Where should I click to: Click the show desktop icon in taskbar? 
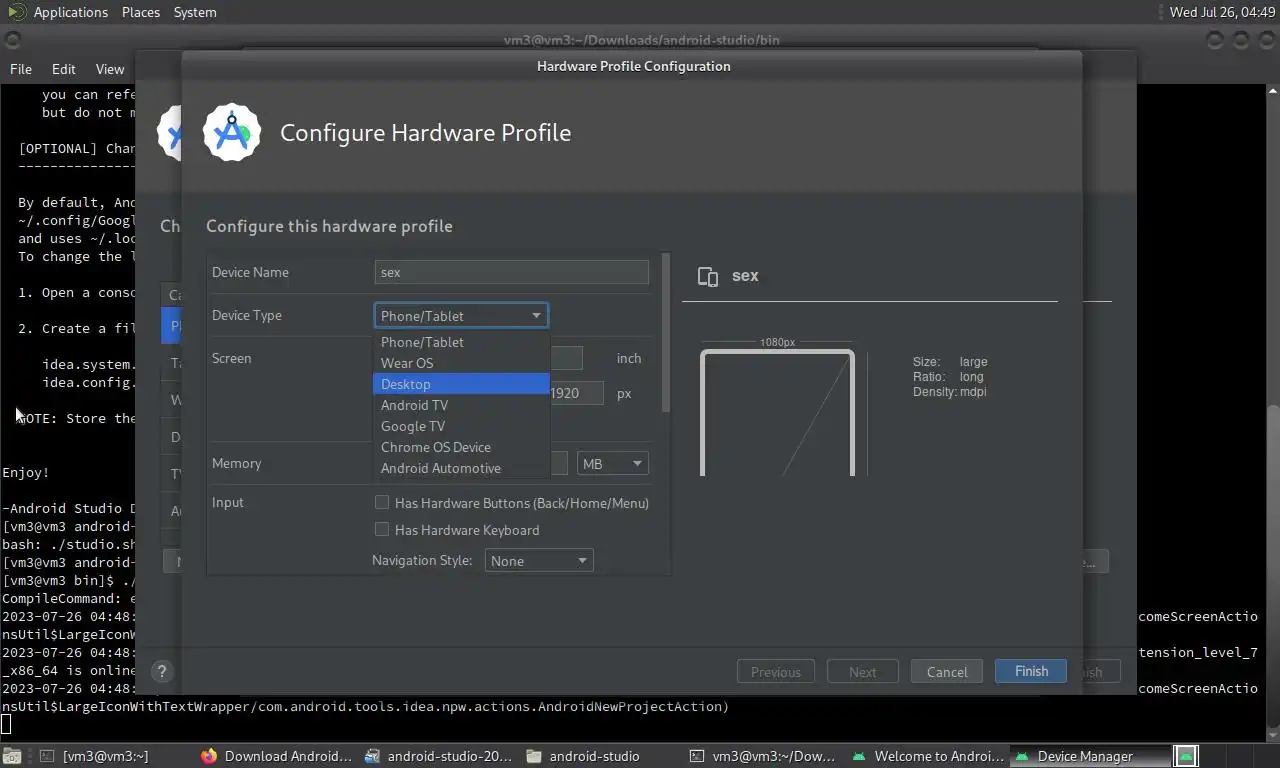11,756
